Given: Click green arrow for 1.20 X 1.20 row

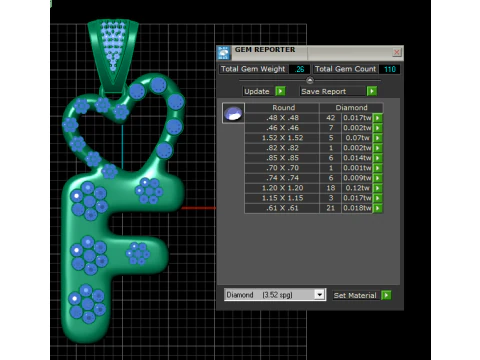Looking at the screenshot, I should [x=377, y=188].
